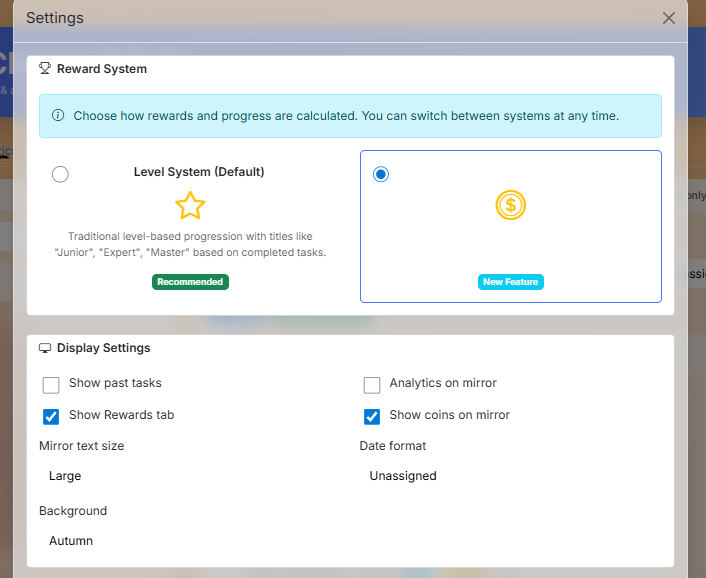Screen dimensions: 706x578
Task: Click the gold star Level System icon
Action: pyautogui.click(x=190, y=206)
